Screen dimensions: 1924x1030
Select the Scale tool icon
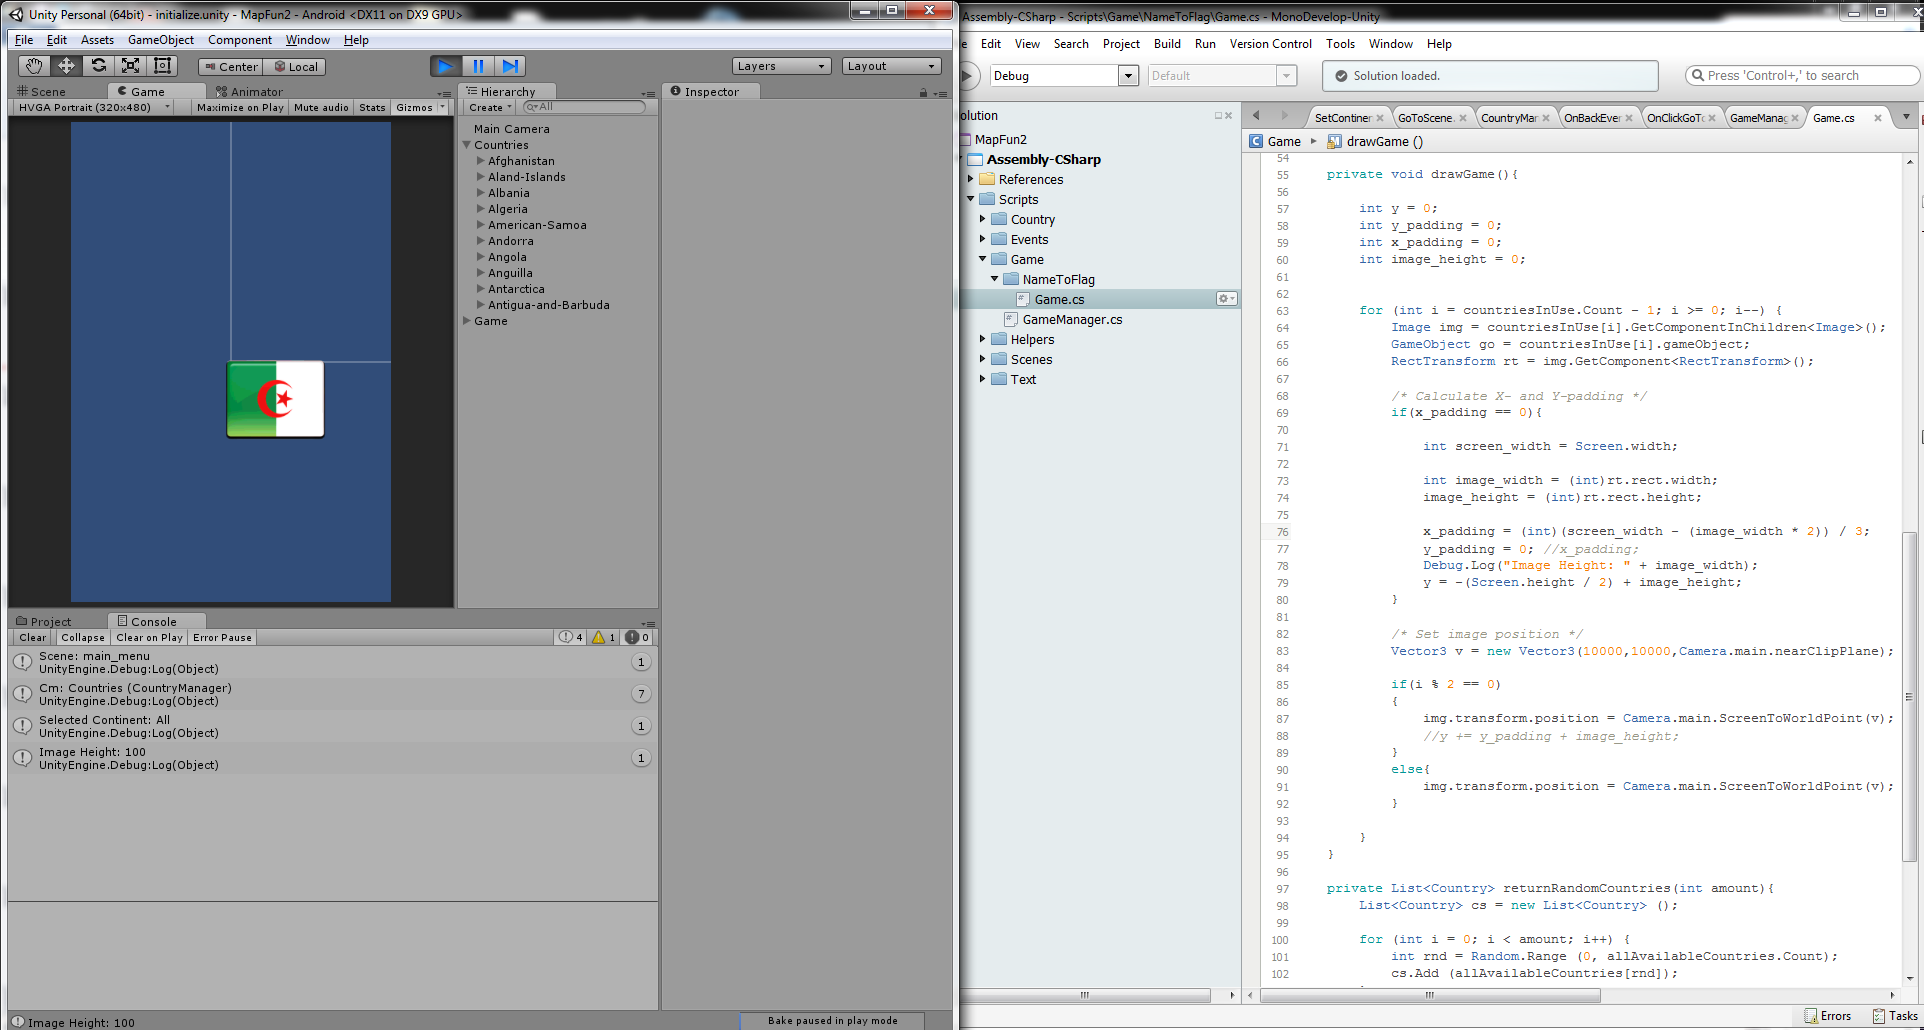pyautogui.click(x=130, y=66)
